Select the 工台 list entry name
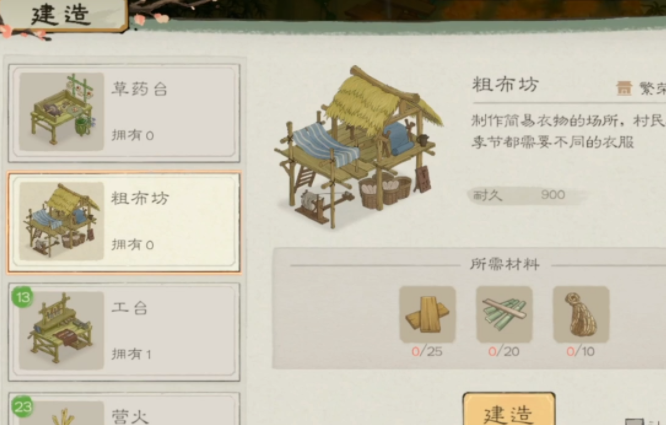The height and width of the screenshot is (425, 666). (x=130, y=307)
